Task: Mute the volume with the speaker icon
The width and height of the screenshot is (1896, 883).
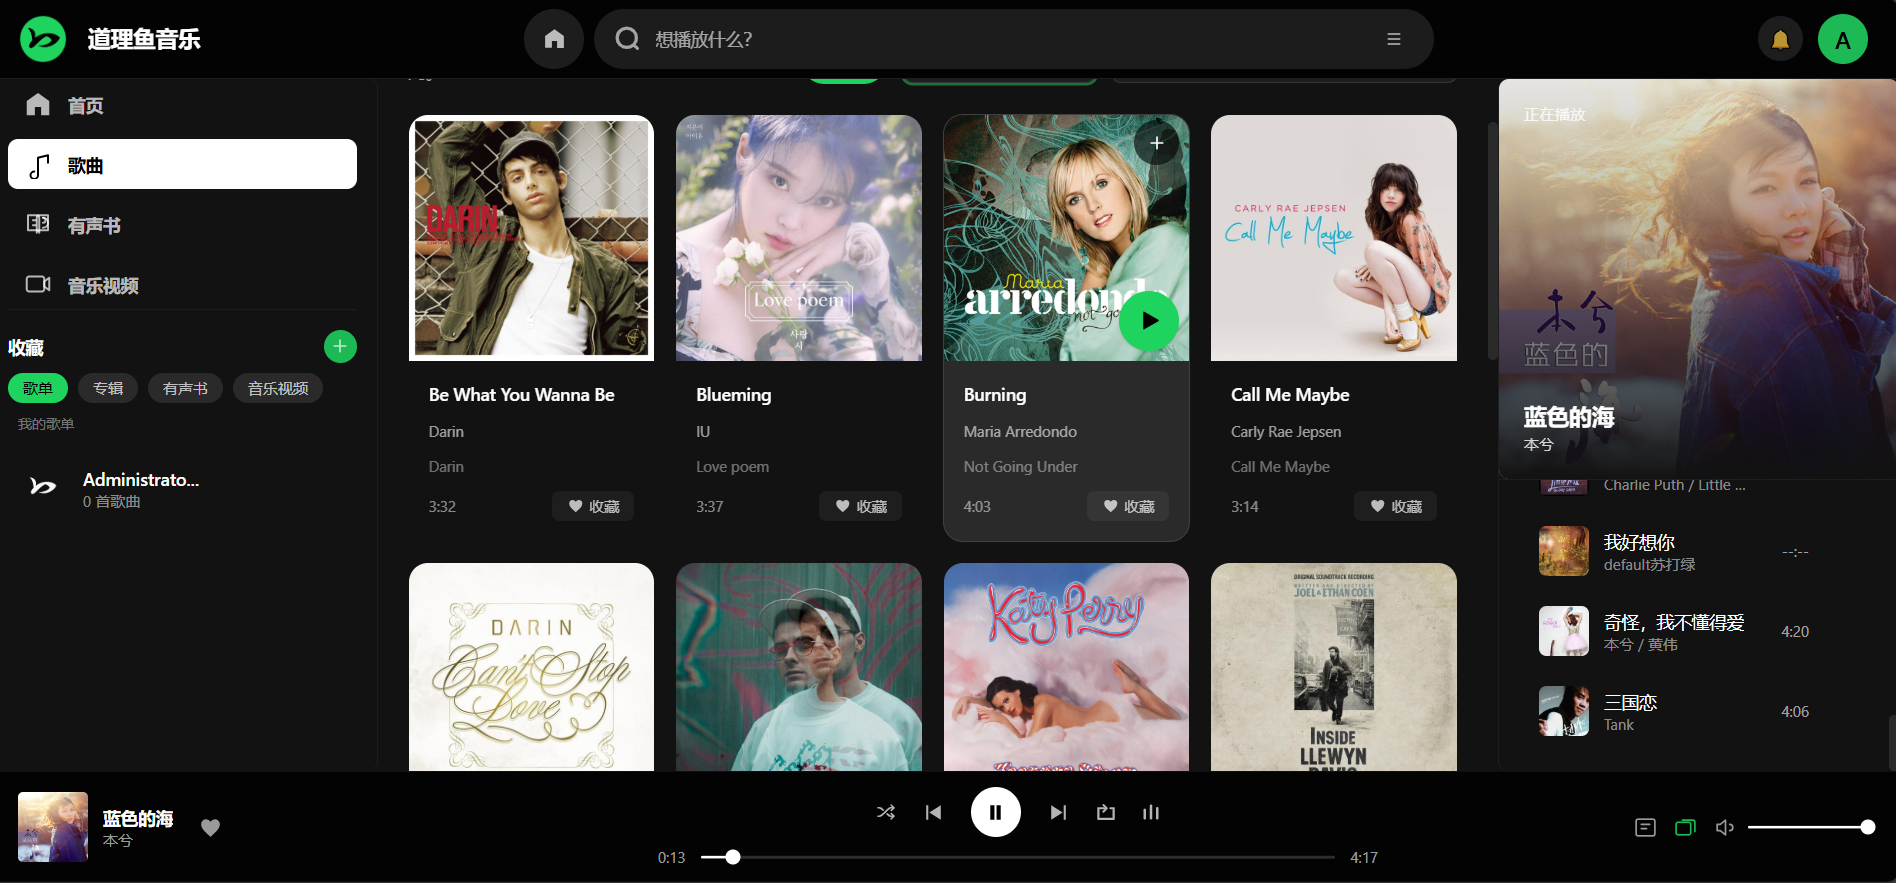Action: pyautogui.click(x=1724, y=827)
